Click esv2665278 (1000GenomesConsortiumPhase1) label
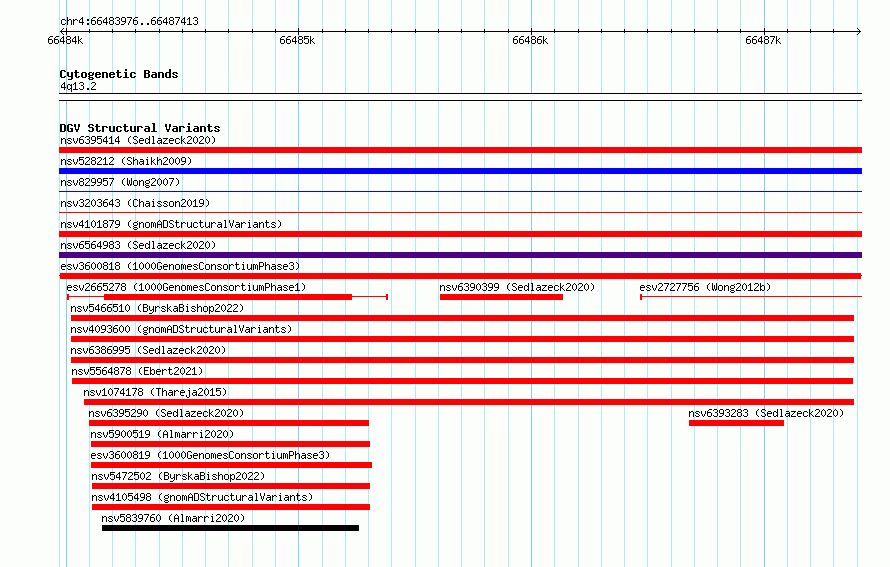Screen dimensions: 890x567 click(x=186, y=287)
